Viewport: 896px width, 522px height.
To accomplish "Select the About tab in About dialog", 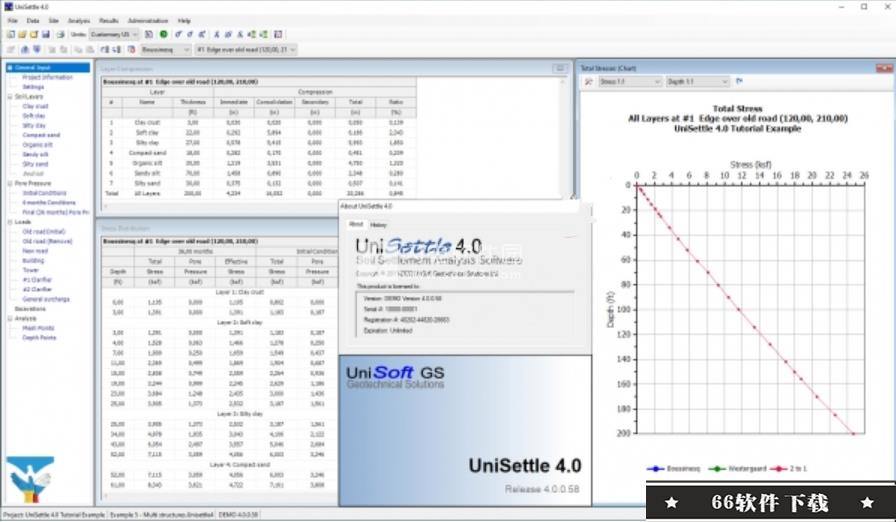I will (356, 224).
